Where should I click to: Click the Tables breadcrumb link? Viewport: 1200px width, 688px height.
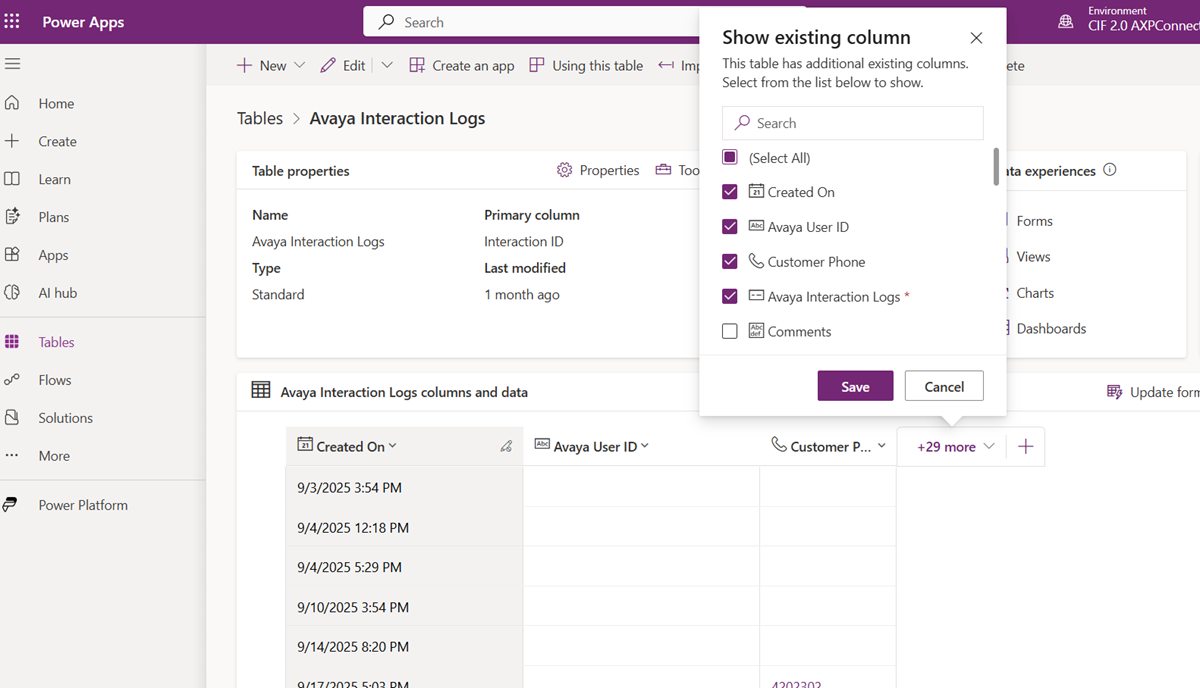[260, 118]
